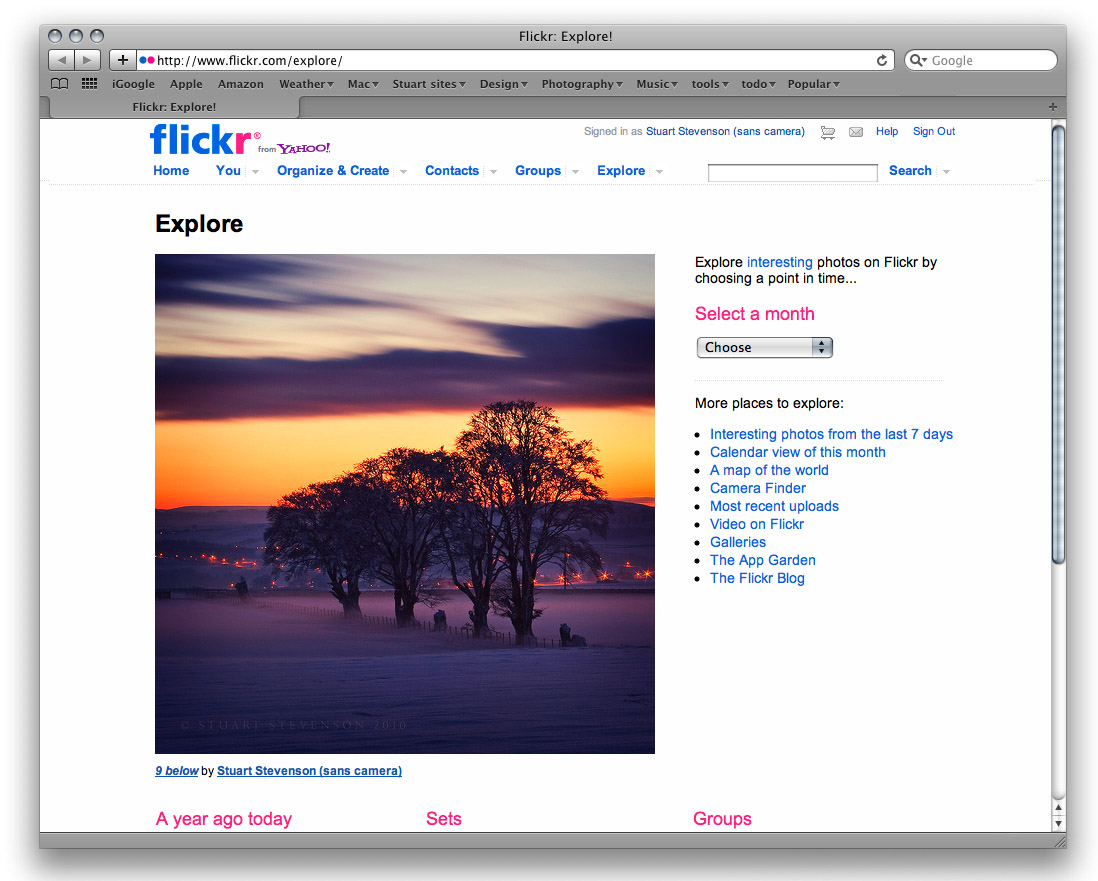Click the browser back arrow button
1098x881 pixels.
[62, 60]
